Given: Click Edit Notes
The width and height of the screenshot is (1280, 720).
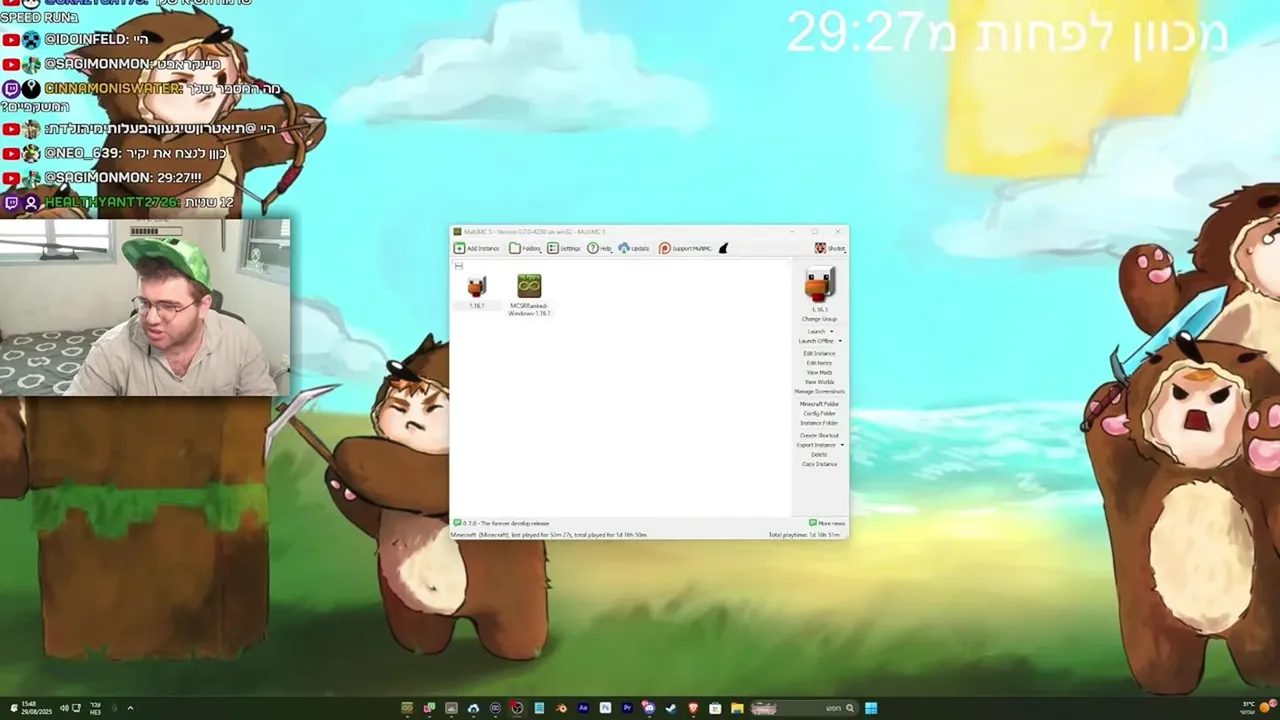Looking at the screenshot, I should 819,363.
